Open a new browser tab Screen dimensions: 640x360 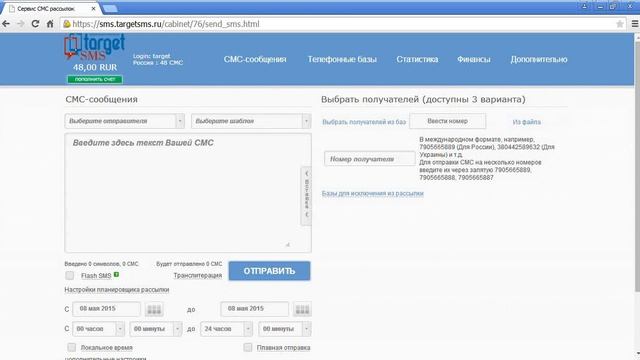[109, 8]
